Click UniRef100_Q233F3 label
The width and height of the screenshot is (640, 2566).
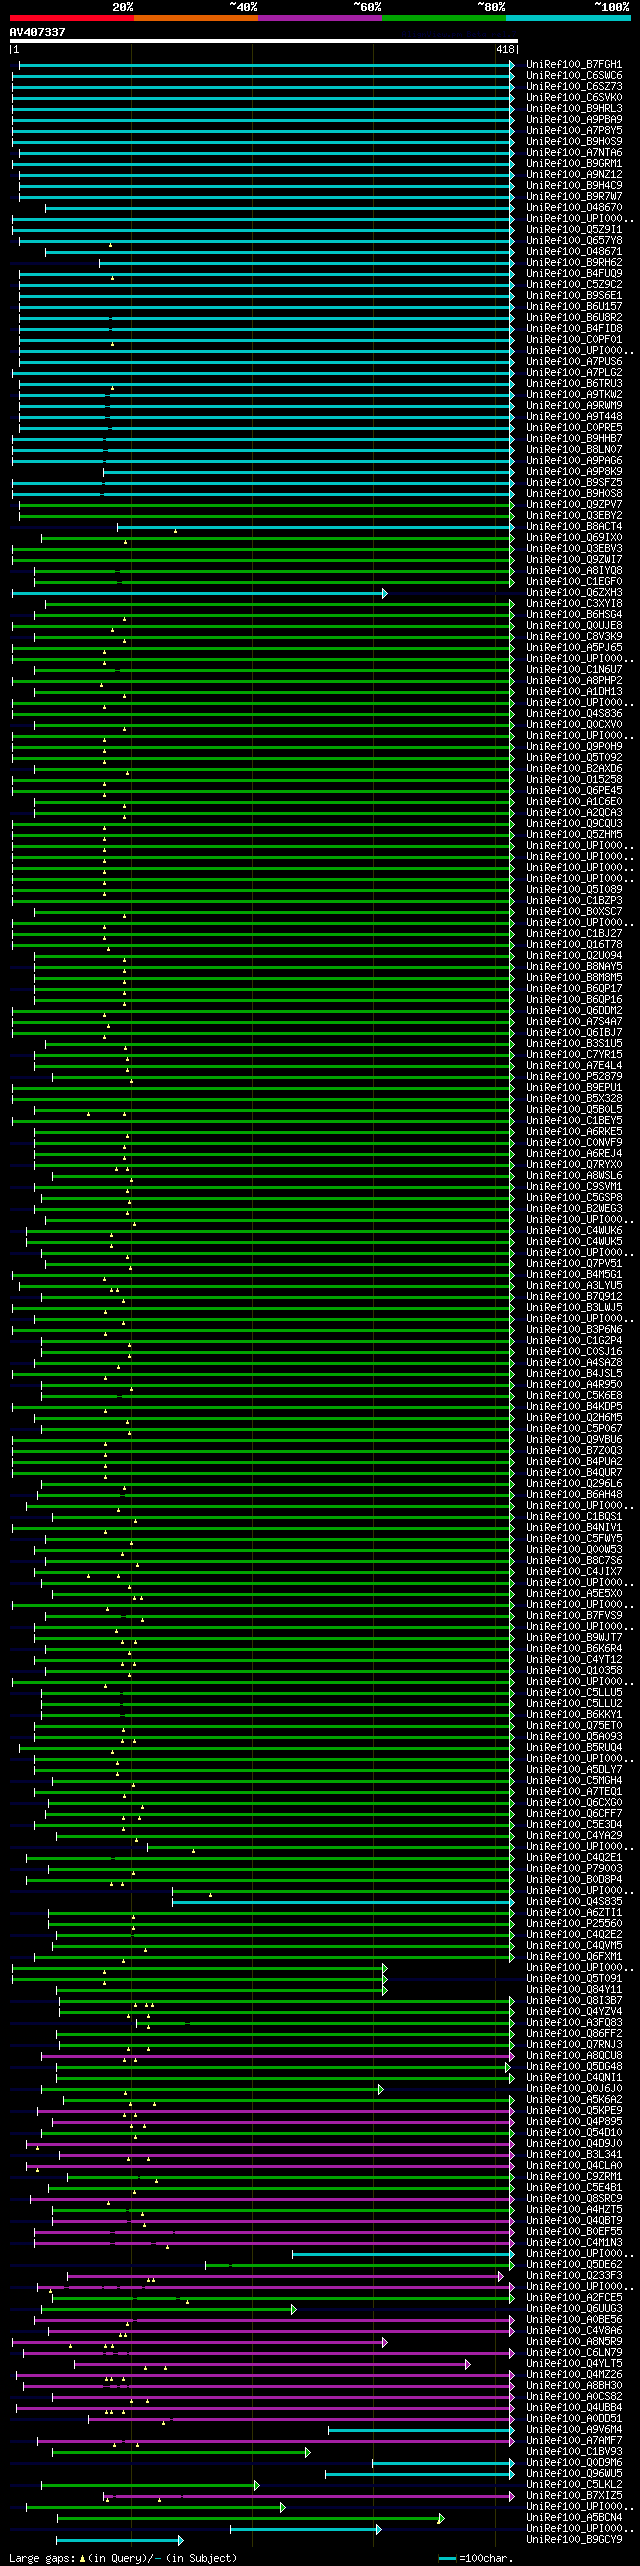[574, 2276]
